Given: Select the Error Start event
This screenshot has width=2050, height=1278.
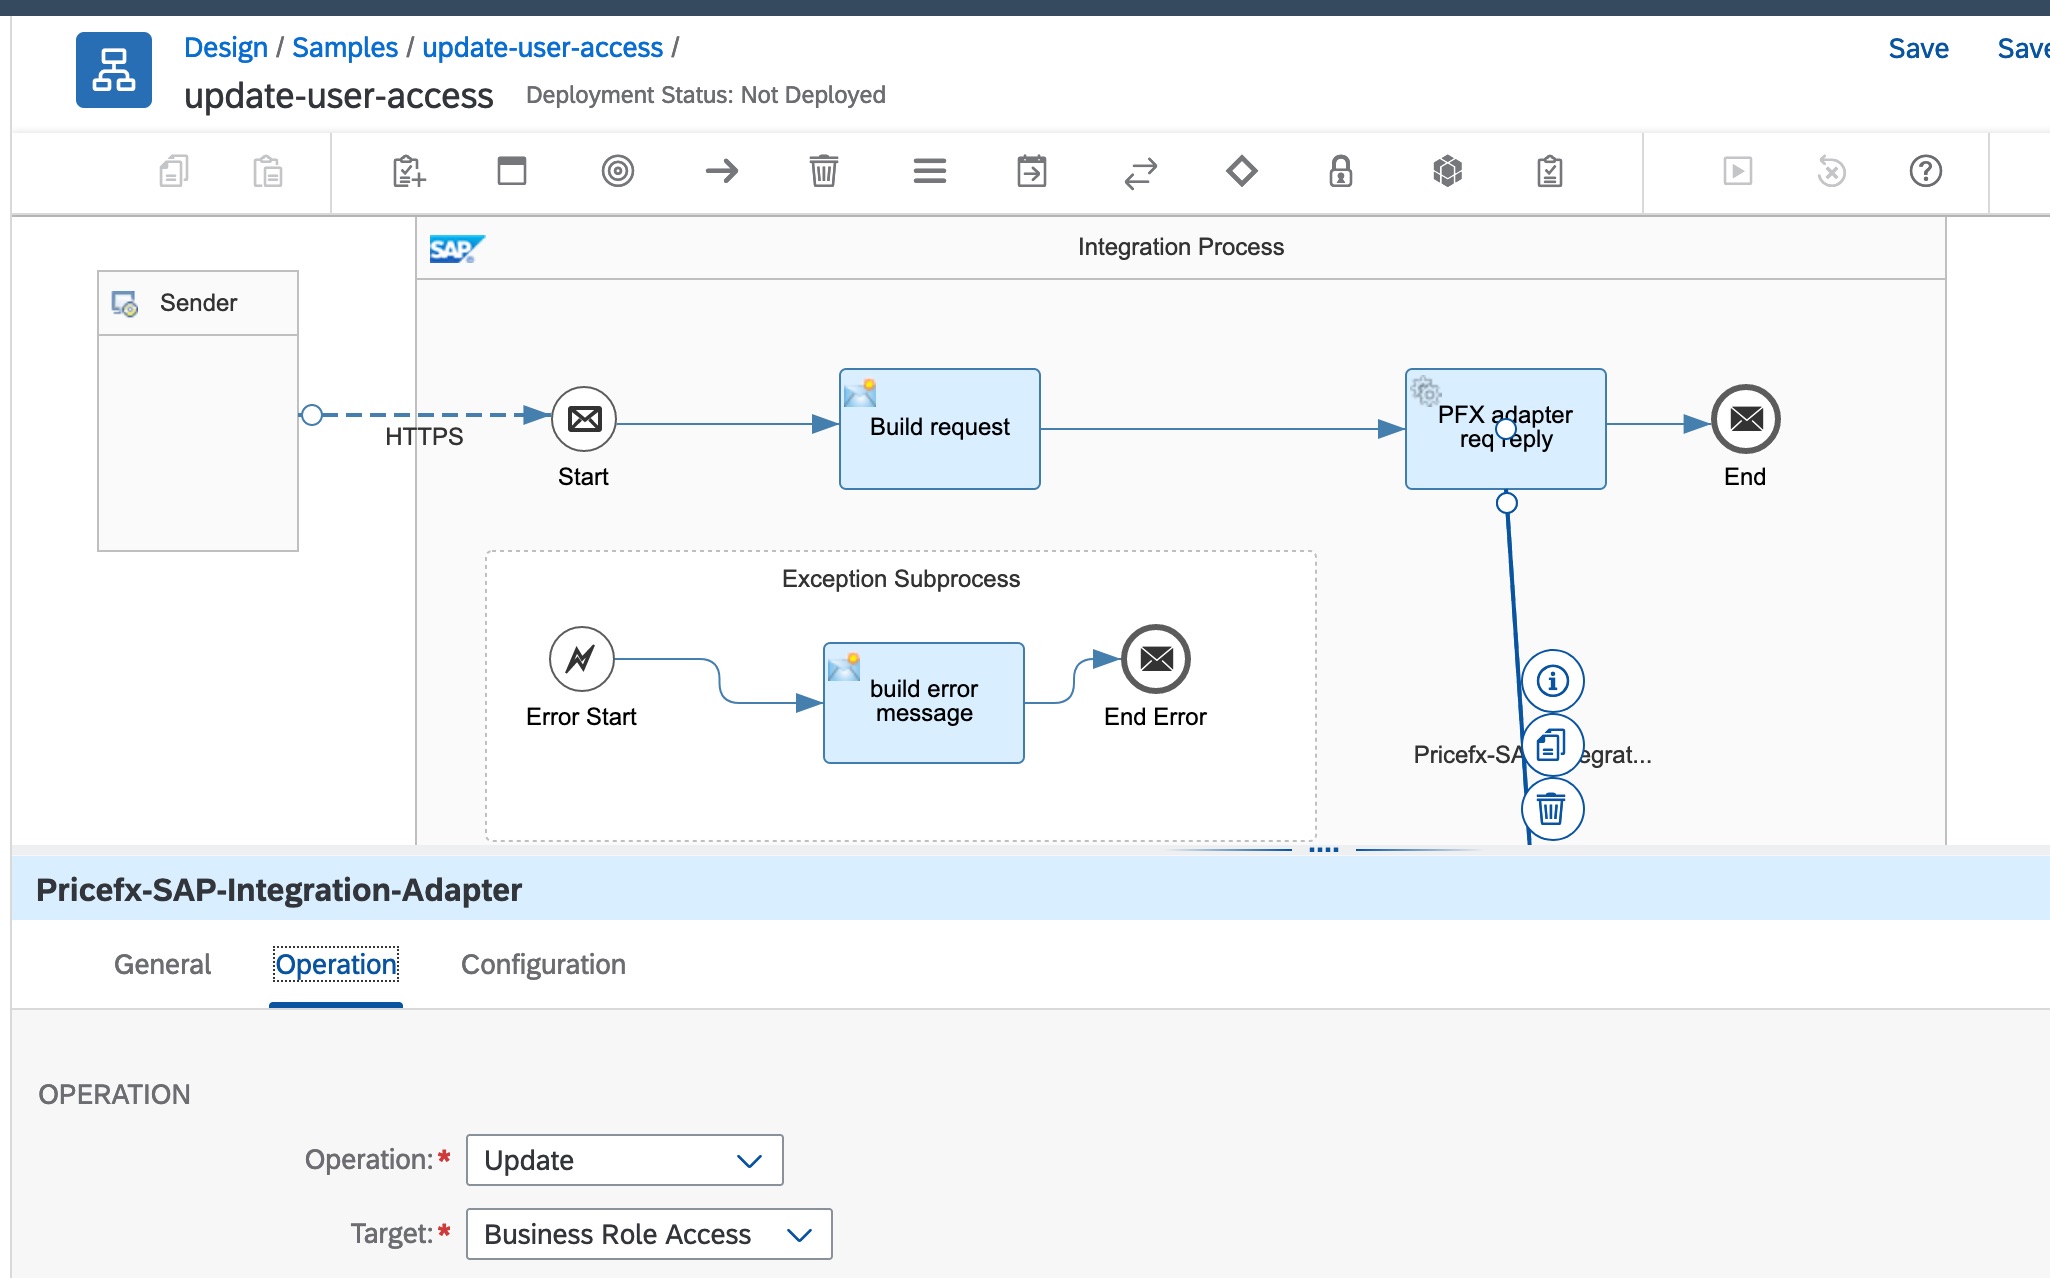Looking at the screenshot, I should (x=581, y=659).
